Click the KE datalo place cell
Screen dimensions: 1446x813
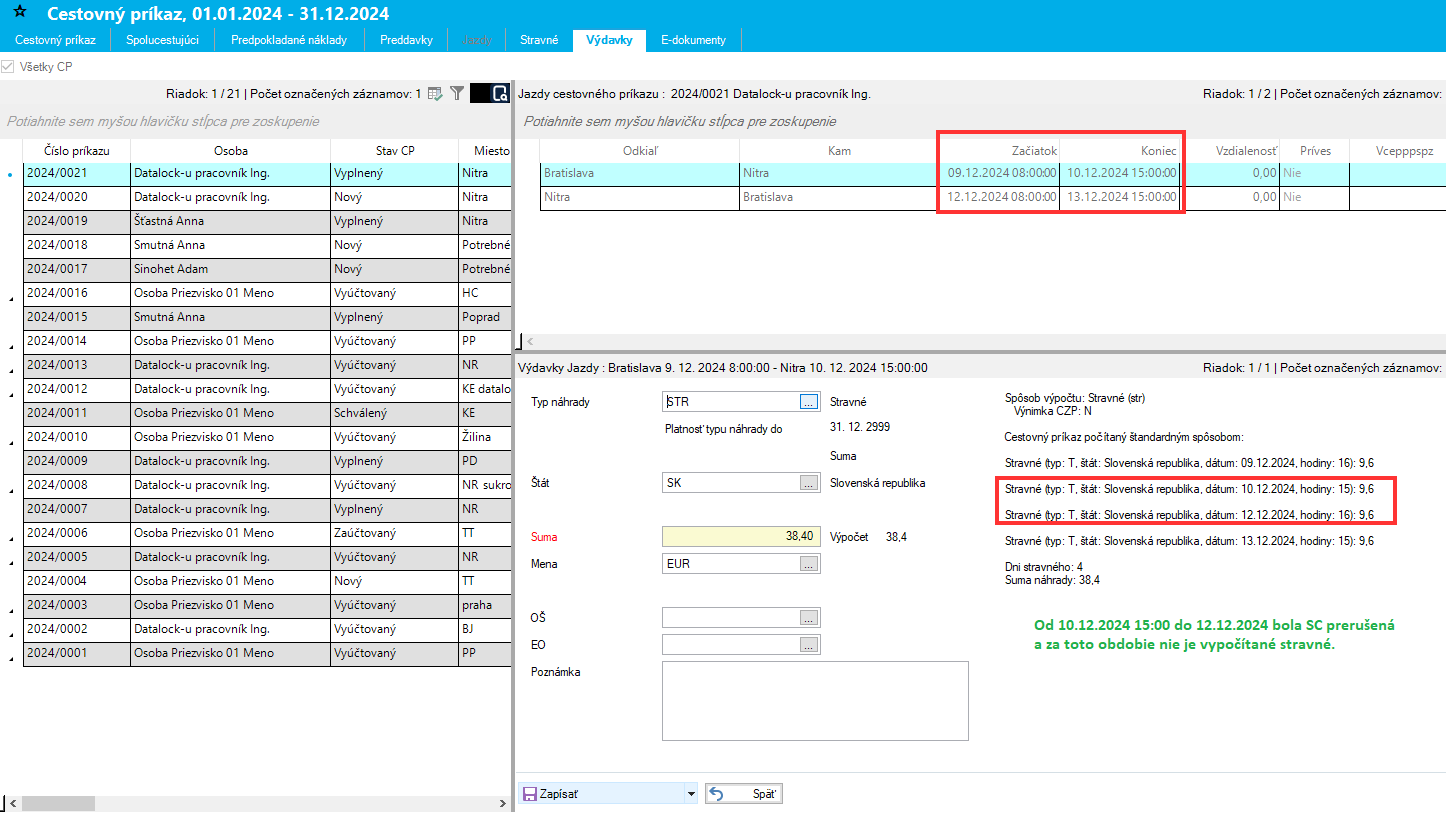point(485,389)
